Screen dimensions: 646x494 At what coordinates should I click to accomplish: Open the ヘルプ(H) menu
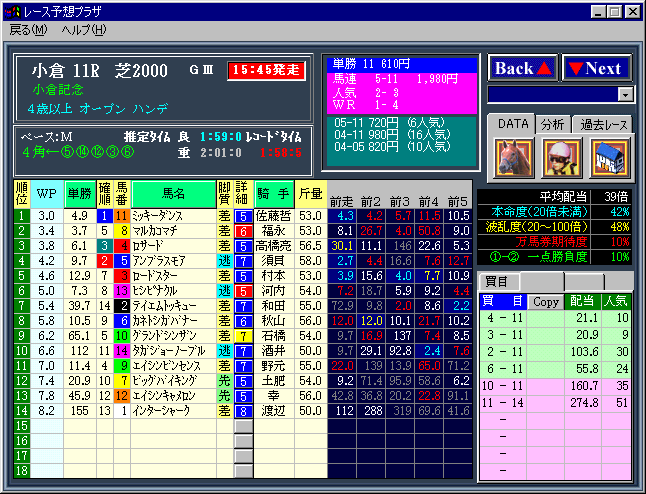tap(83, 30)
